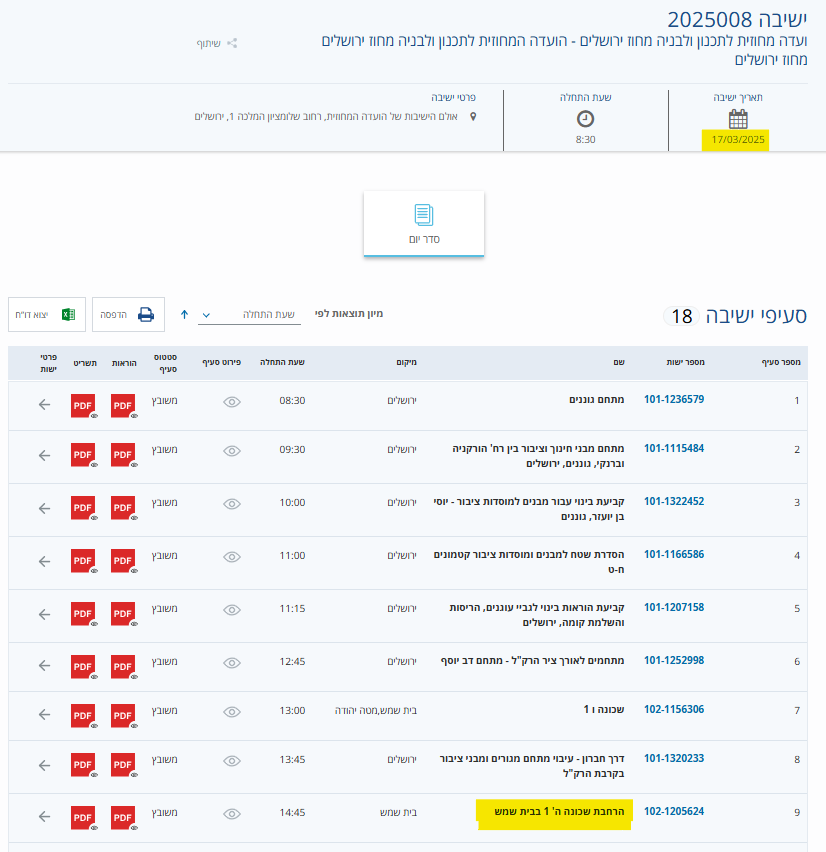The height and width of the screenshot is (852, 826).
Task: Open הוראות PDF for plan 101-1320233
Action: (x=123, y=765)
